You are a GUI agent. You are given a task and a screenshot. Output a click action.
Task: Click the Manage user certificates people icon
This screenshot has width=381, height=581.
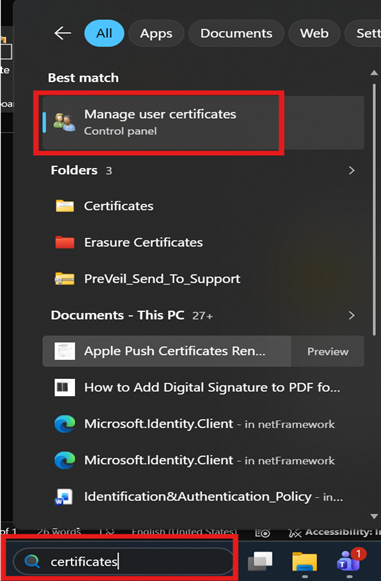click(x=64, y=123)
